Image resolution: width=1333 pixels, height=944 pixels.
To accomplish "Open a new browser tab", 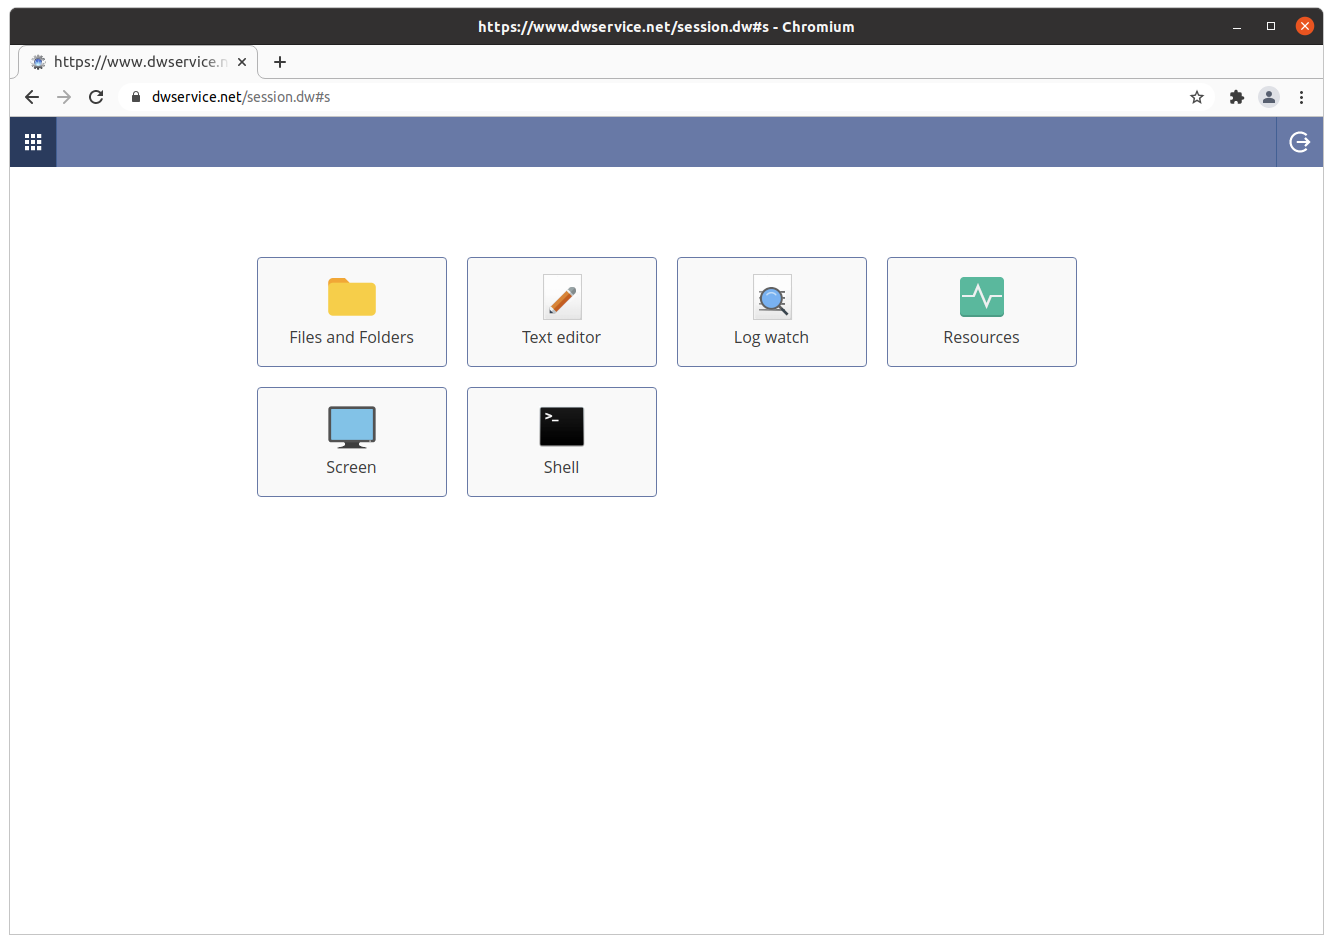I will click(x=280, y=62).
